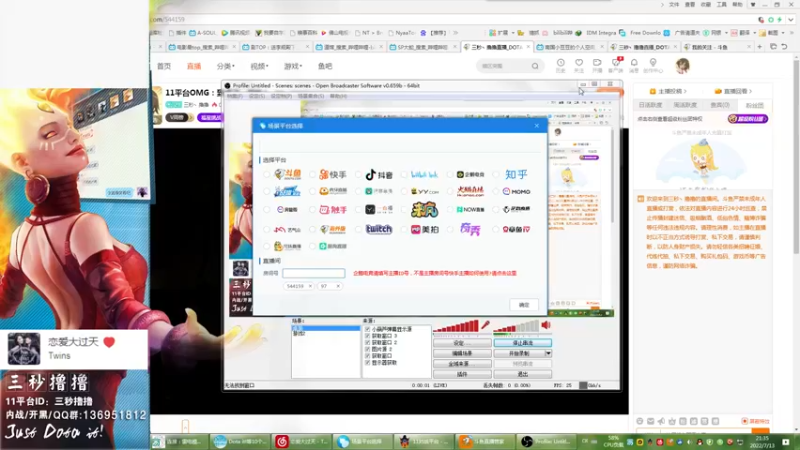Click the follow heart icon on Douyu header
Image resolution: width=800 pixels, height=450 pixels.
click(x=579, y=65)
